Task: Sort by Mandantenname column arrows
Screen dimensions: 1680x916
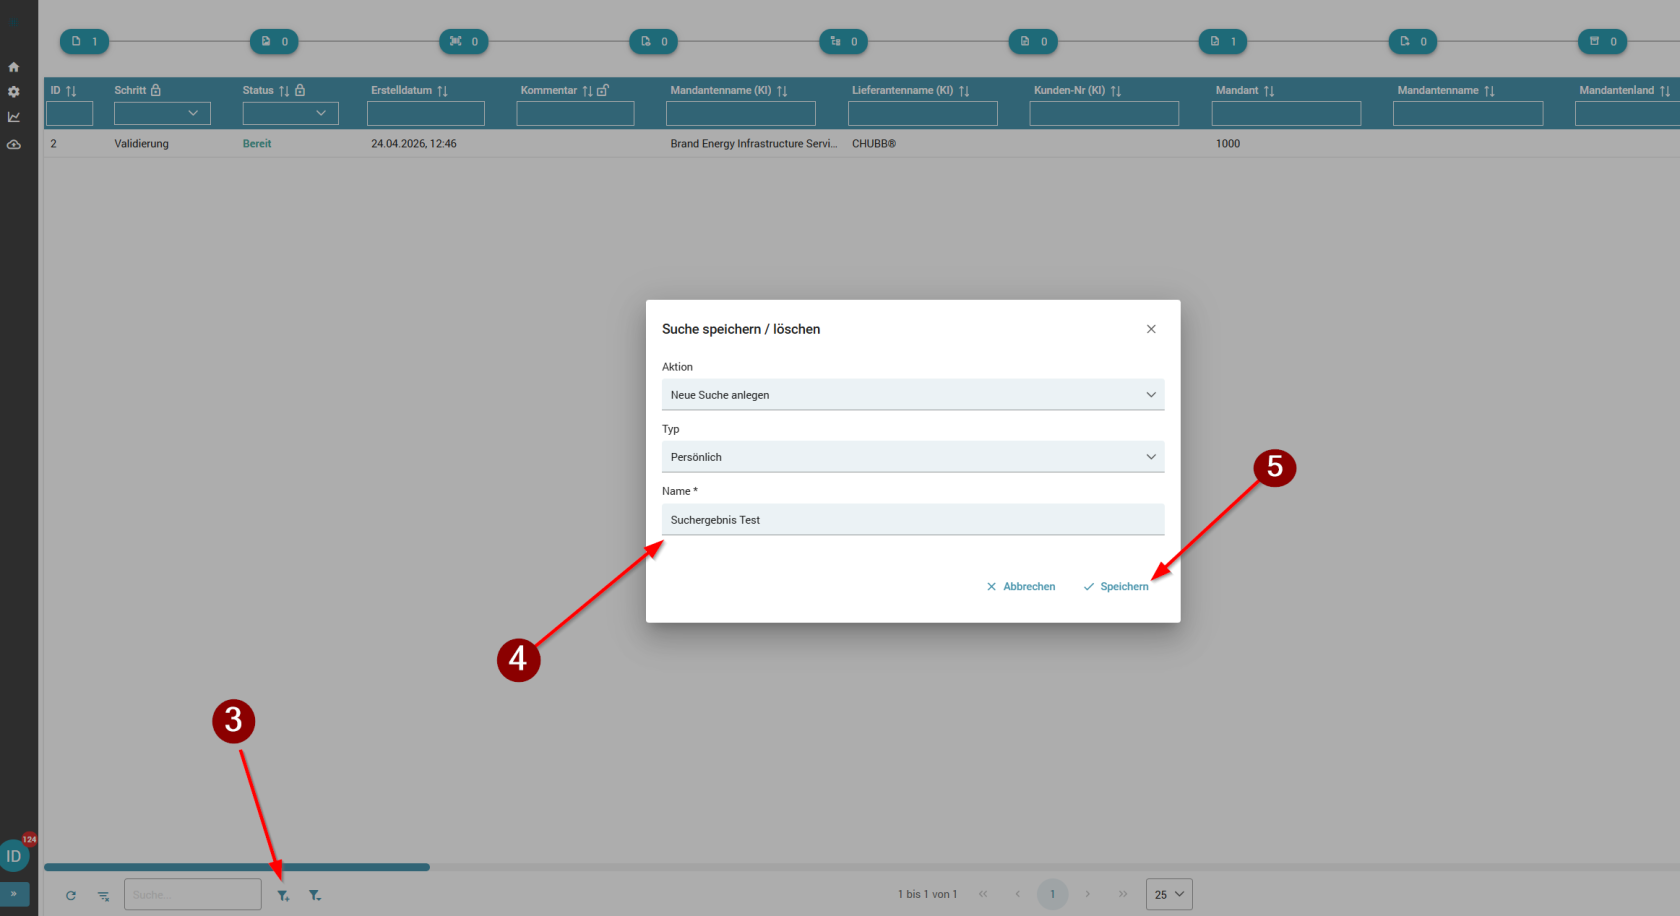Action: pyautogui.click(x=1489, y=91)
